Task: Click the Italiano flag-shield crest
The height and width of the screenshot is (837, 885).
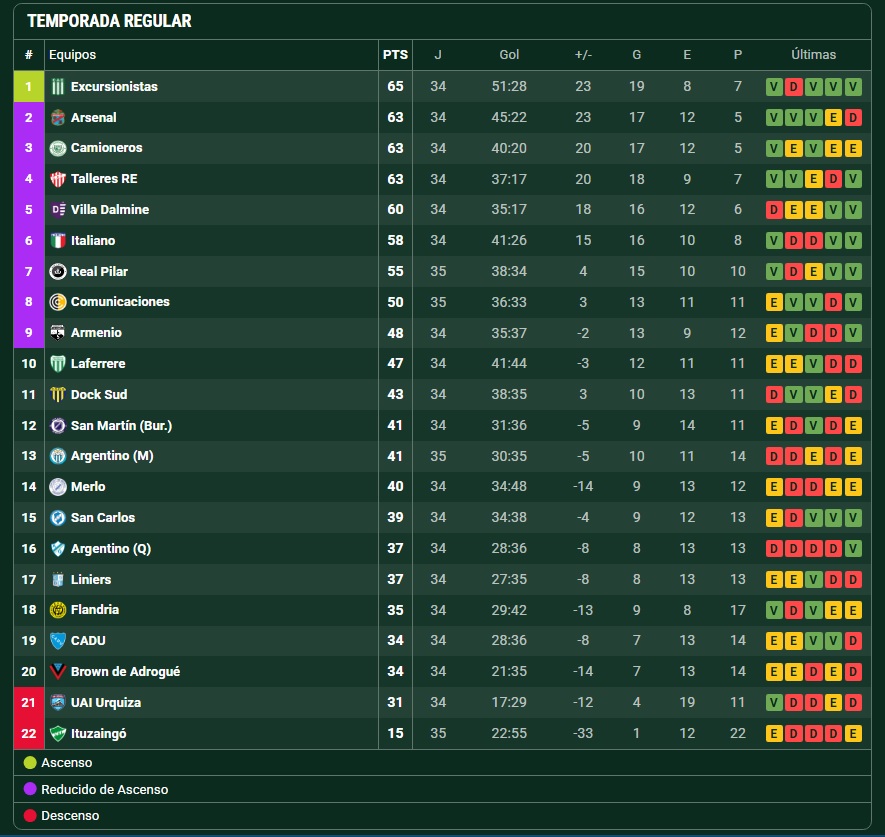Action: coord(58,240)
